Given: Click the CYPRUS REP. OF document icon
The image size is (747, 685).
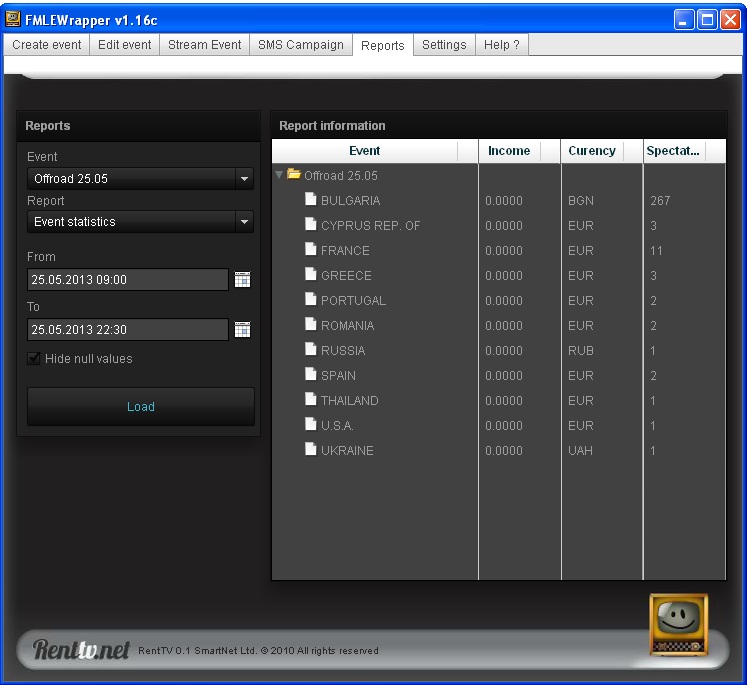Looking at the screenshot, I should coord(311,224).
